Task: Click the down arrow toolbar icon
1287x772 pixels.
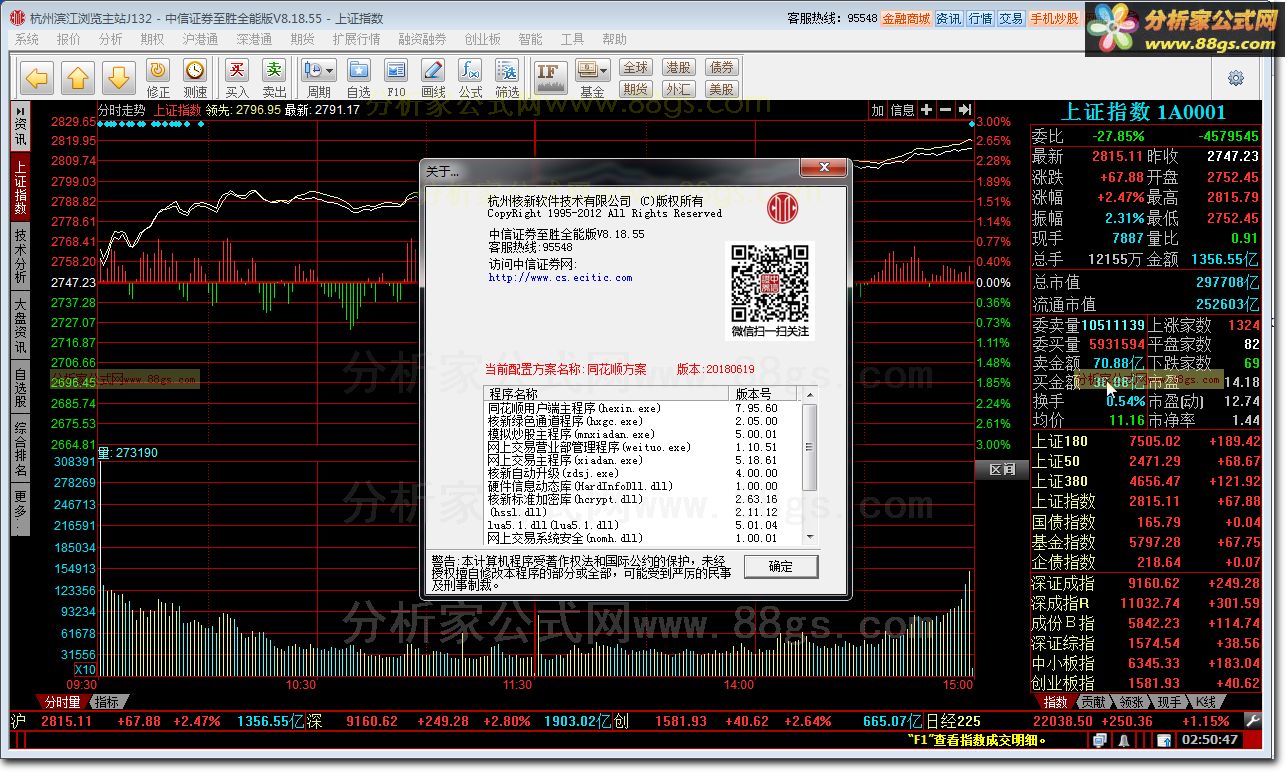Action: [118, 77]
